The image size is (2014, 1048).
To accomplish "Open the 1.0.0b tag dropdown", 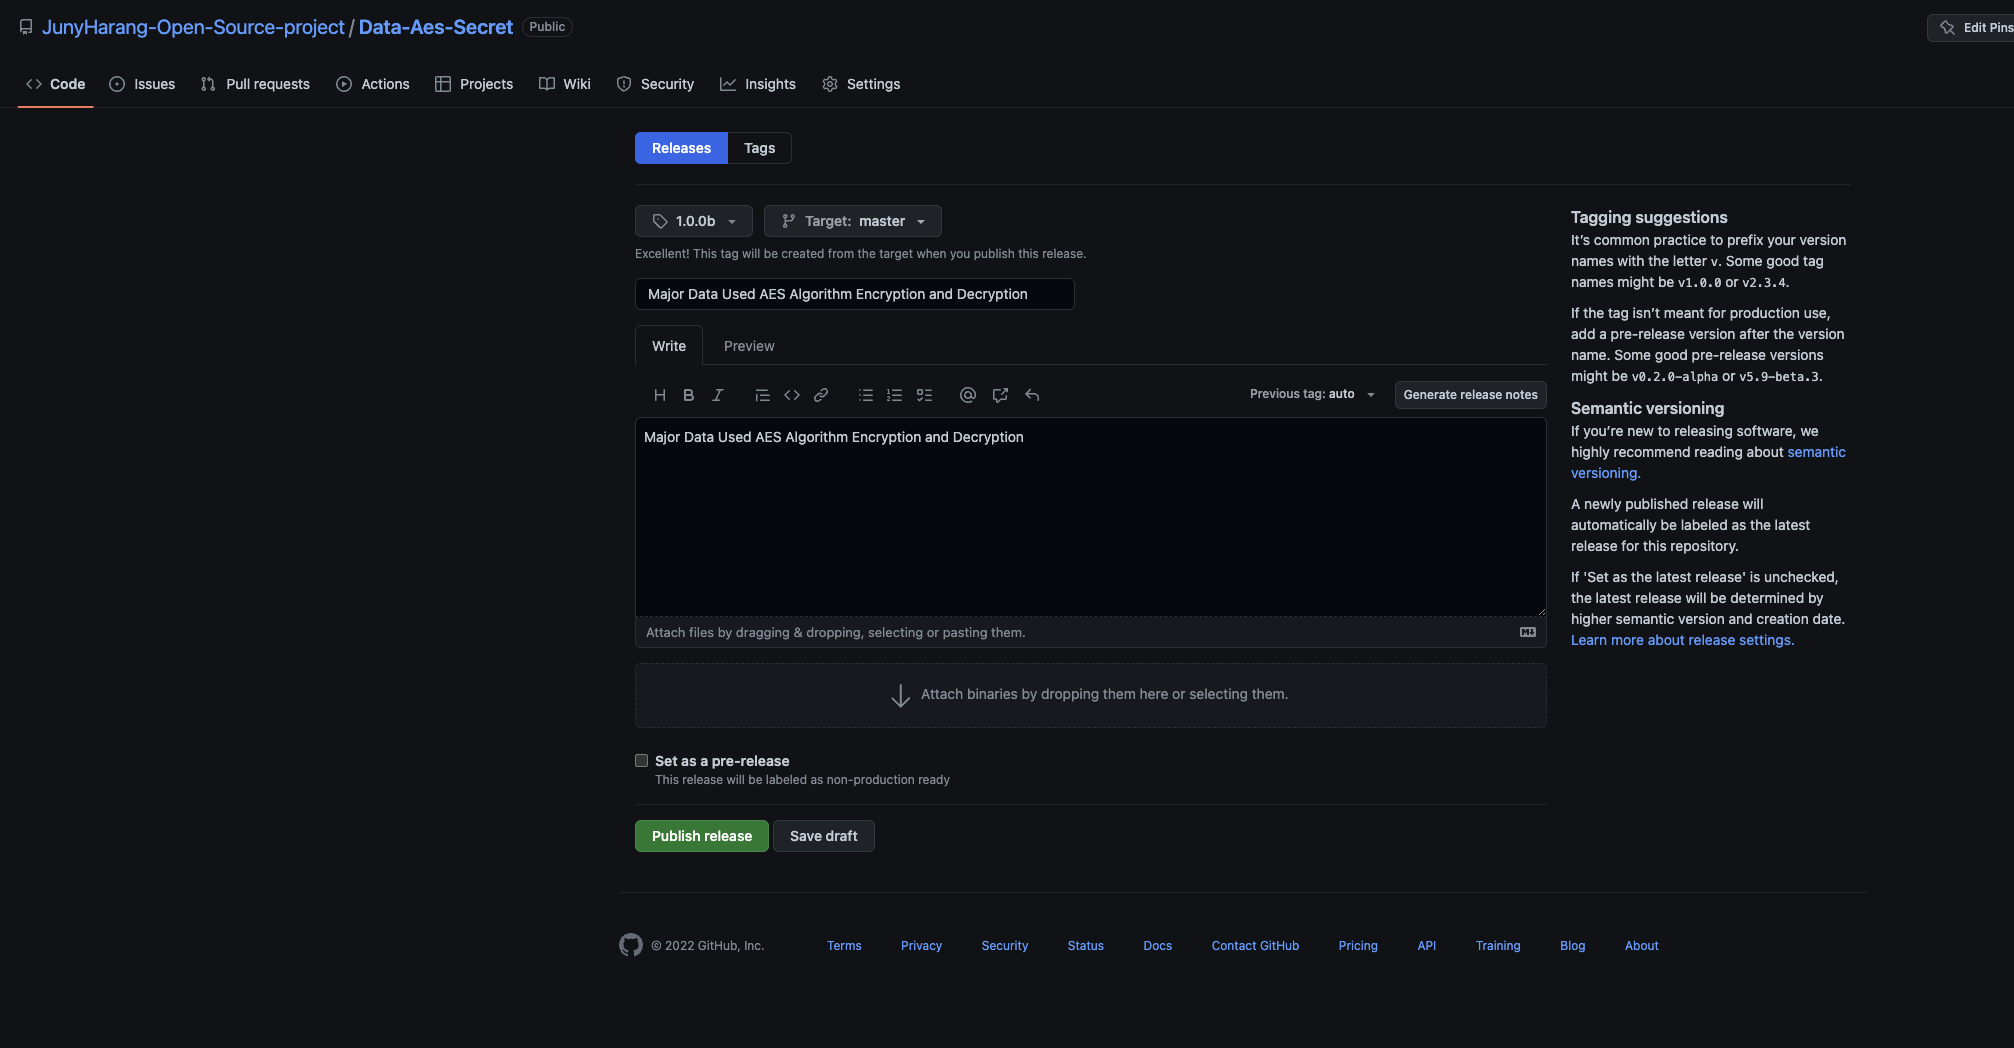I will tap(694, 221).
